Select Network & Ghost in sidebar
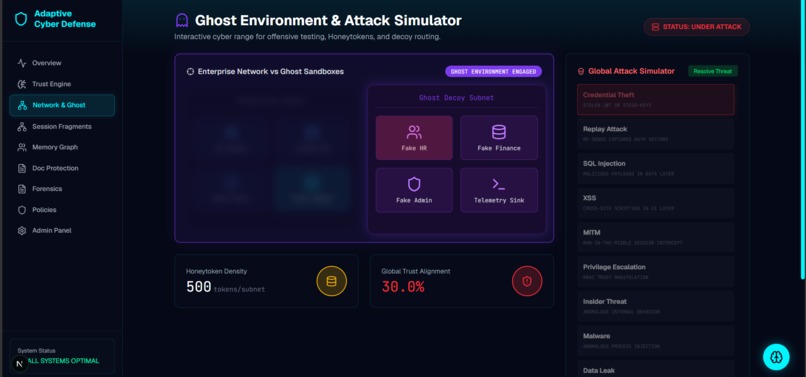 pos(62,105)
